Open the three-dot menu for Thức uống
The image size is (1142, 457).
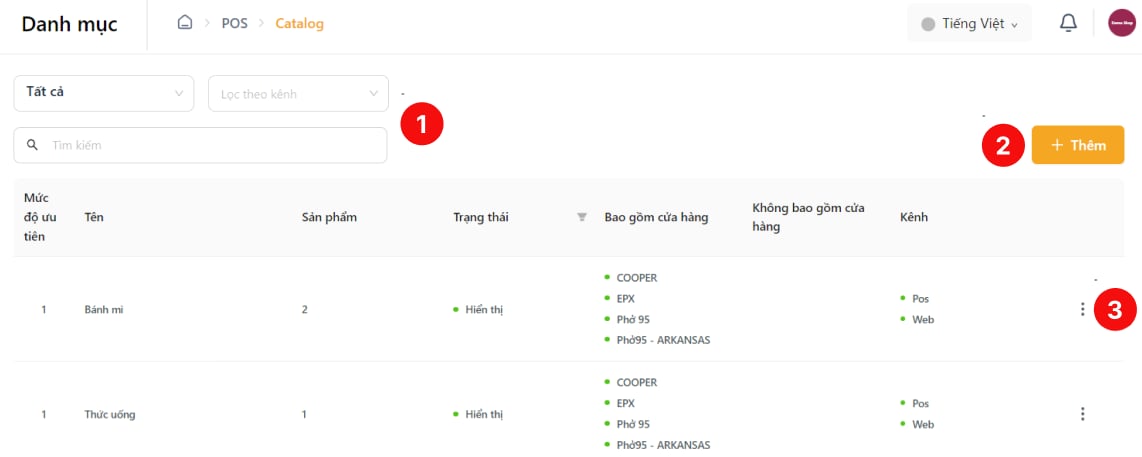(1082, 414)
